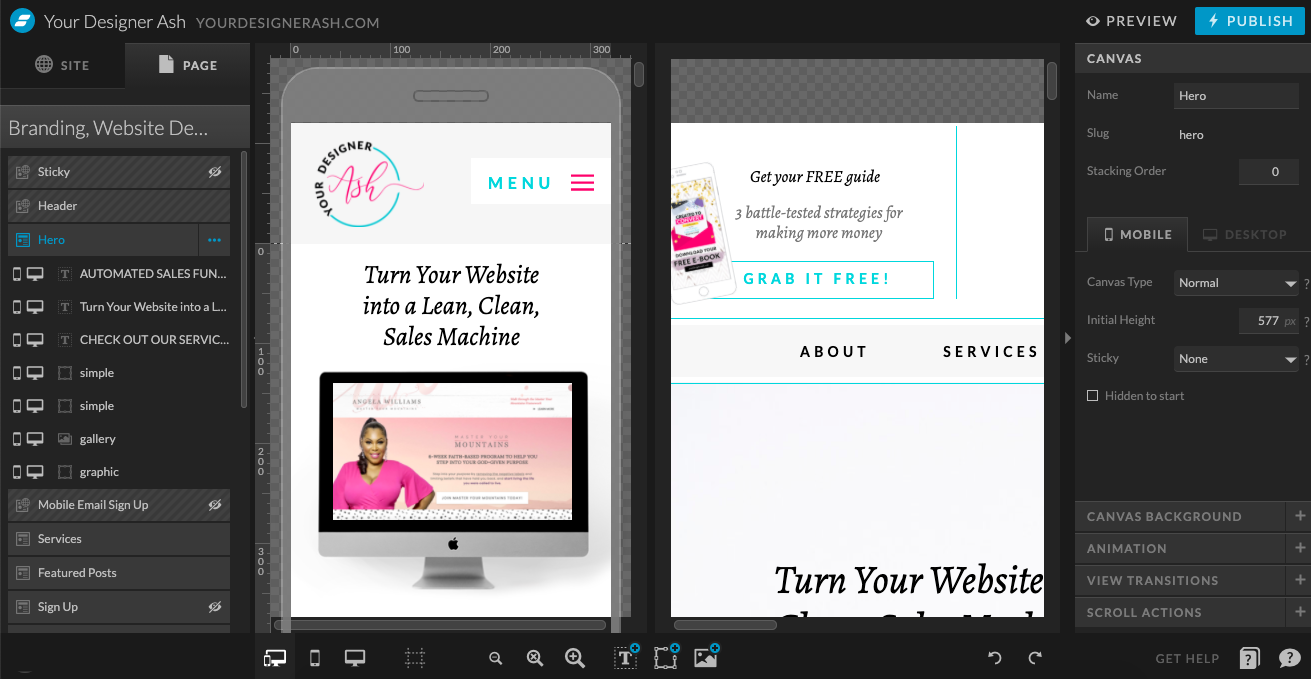Click the Showit logo icon
The image size is (1311, 679).
22,21
